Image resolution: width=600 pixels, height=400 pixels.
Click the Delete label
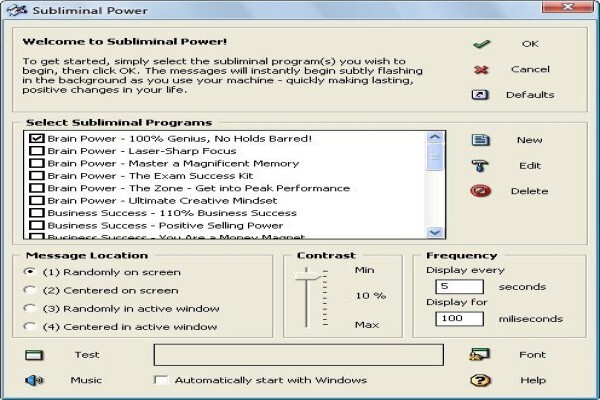530,191
